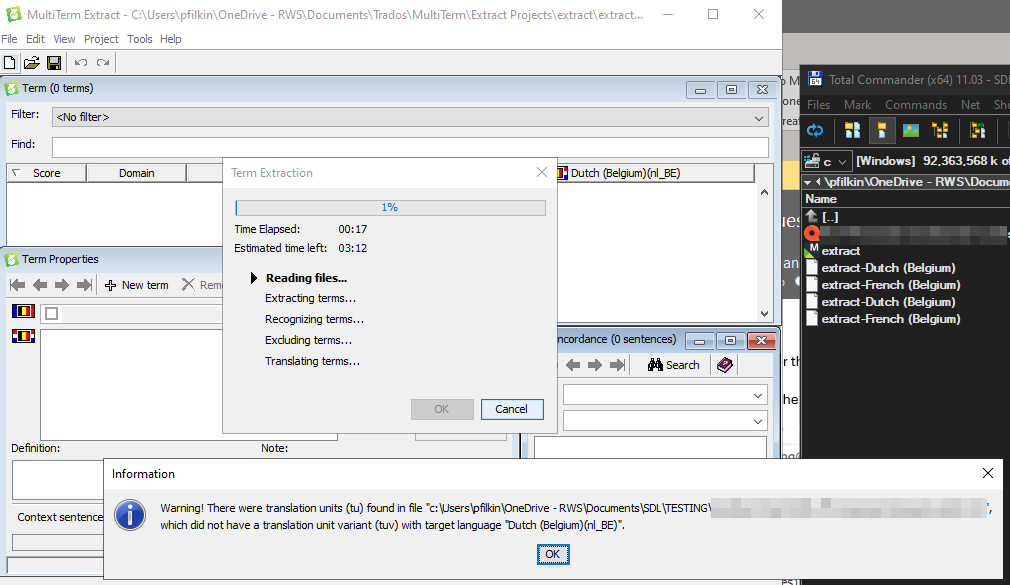The height and width of the screenshot is (585, 1010).
Task: Click the highlighted Total Commander toolbar icon
Action: coord(881,131)
